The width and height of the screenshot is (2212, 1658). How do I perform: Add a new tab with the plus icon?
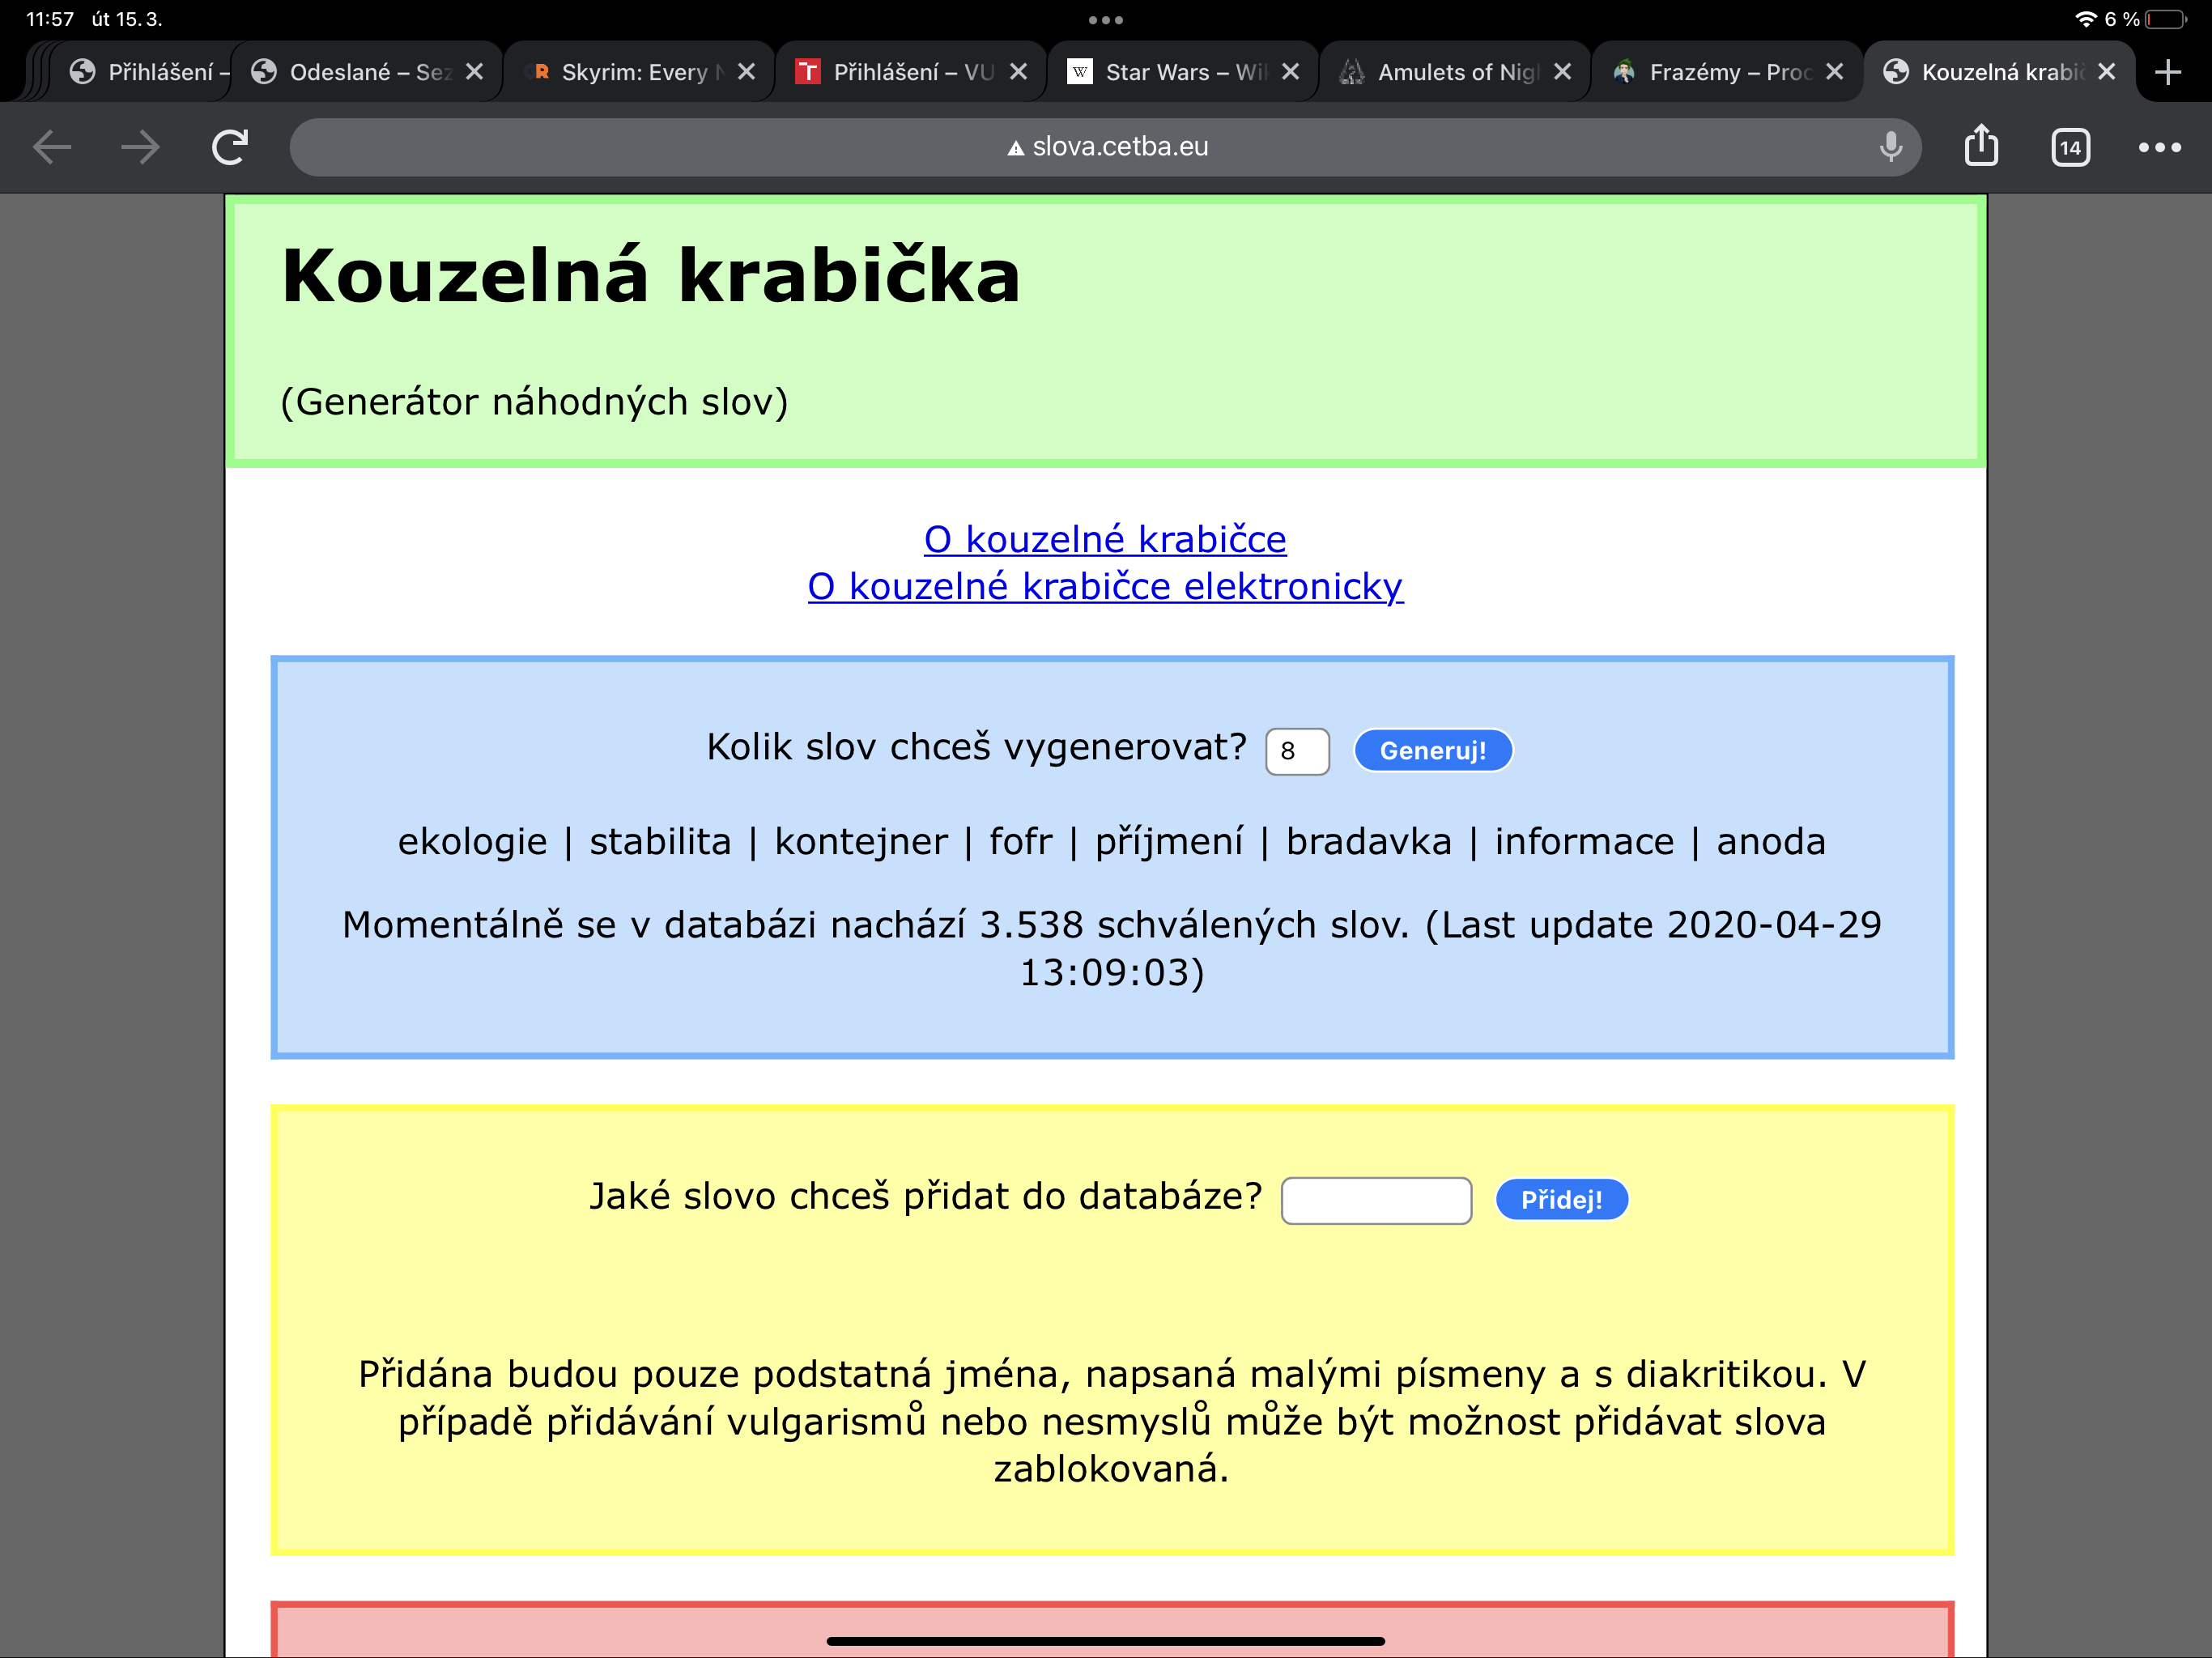click(x=2167, y=72)
